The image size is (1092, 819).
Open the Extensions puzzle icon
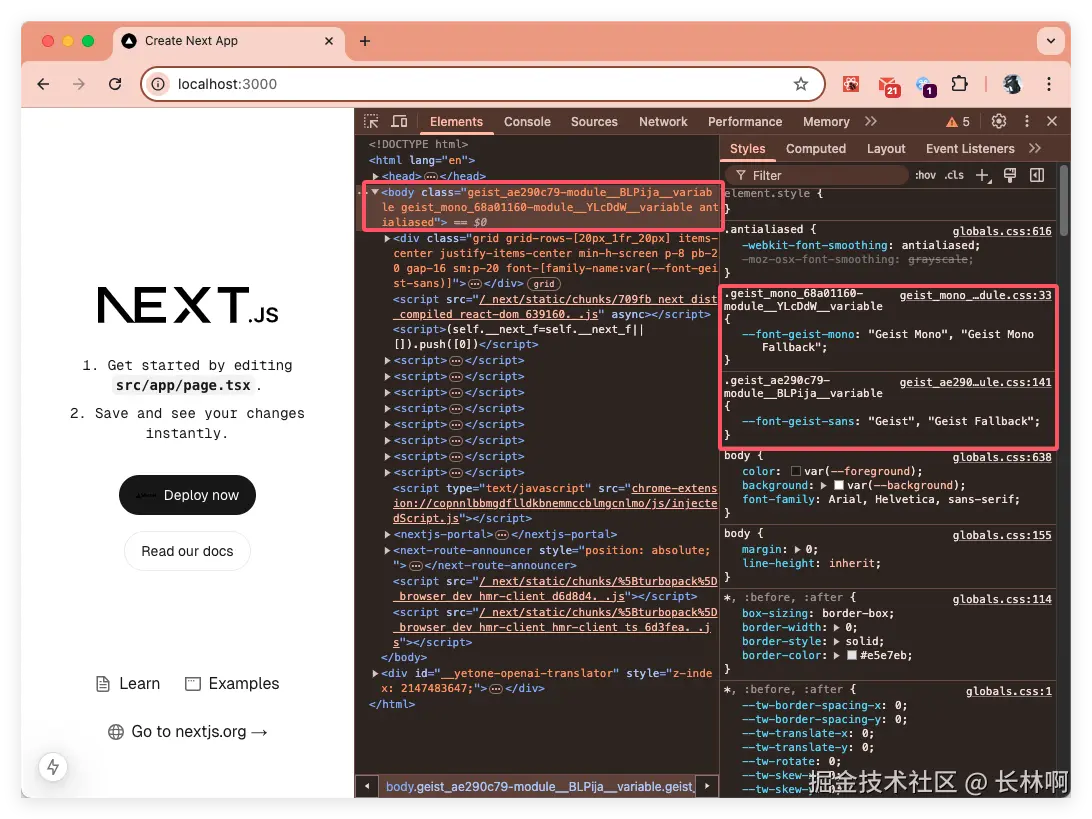[x=960, y=84]
